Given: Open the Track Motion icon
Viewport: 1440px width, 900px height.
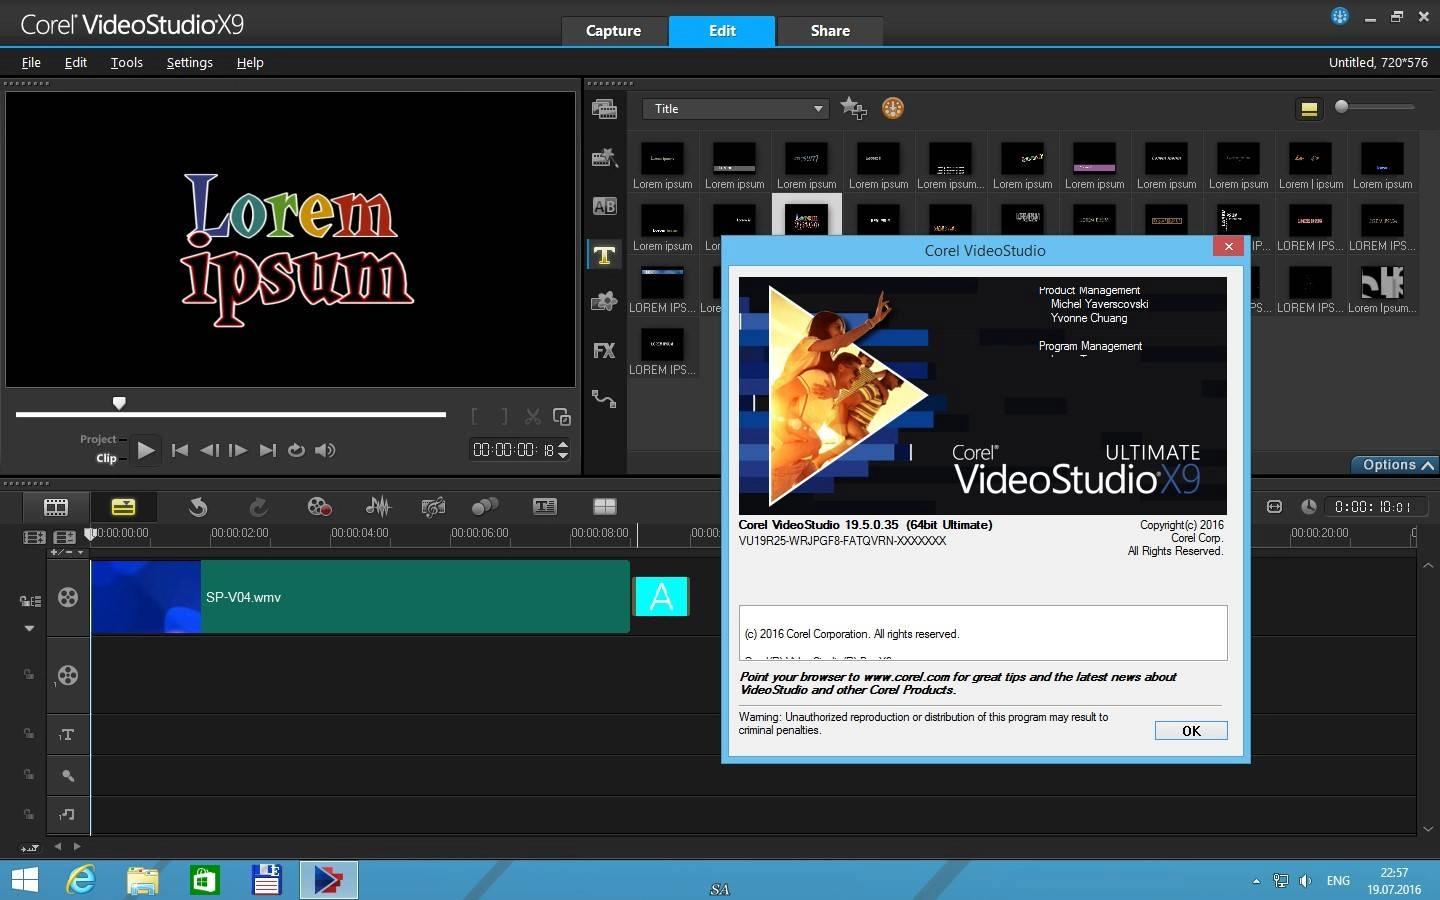Looking at the screenshot, I should click(x=485, y=507).
